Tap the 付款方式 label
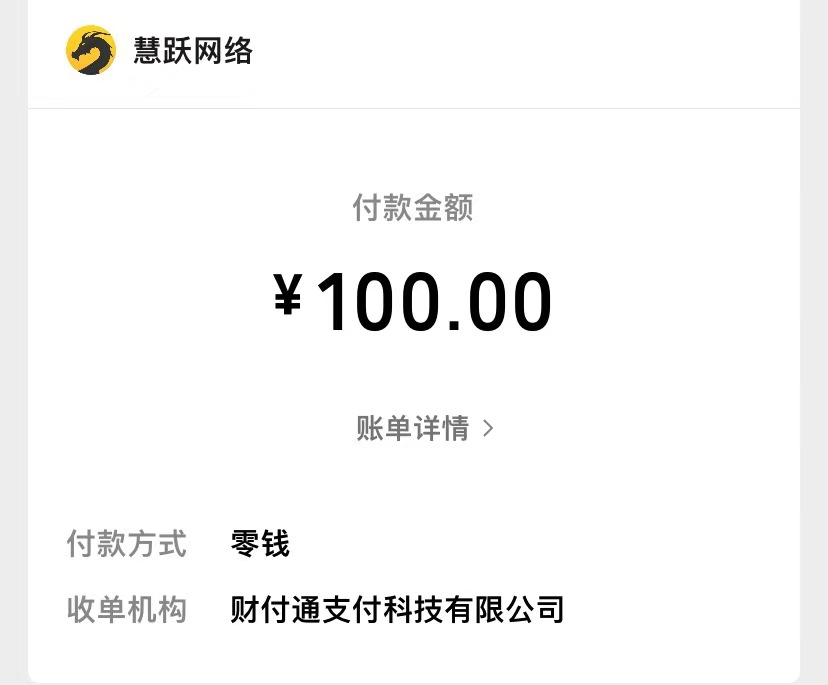Screen dimensions: 828x685 pyautogui.click(x=127, y=543)
